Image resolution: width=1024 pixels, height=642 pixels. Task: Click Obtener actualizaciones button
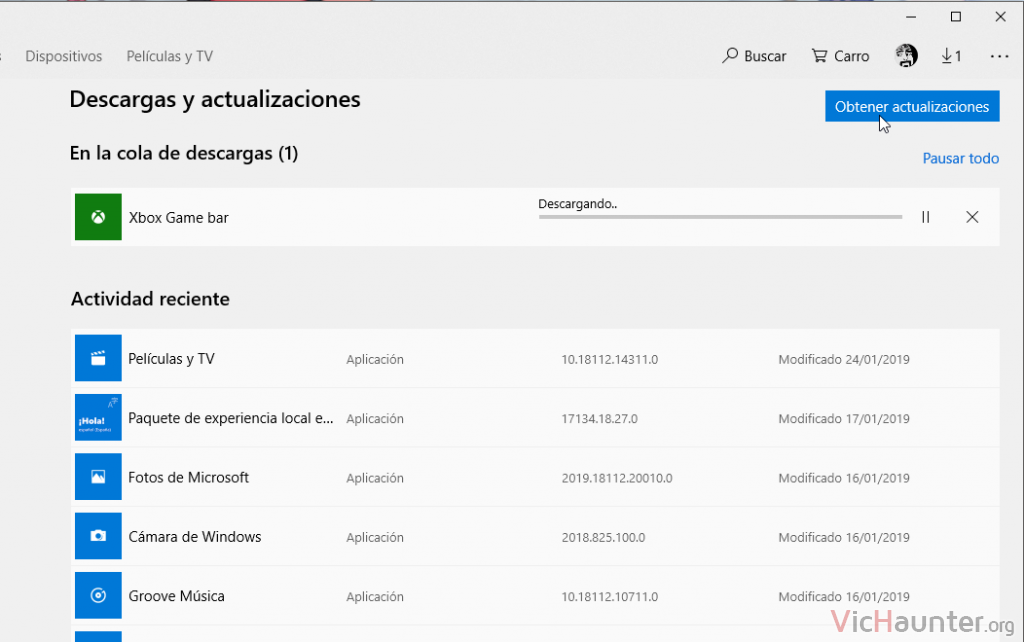pos(912,106)
